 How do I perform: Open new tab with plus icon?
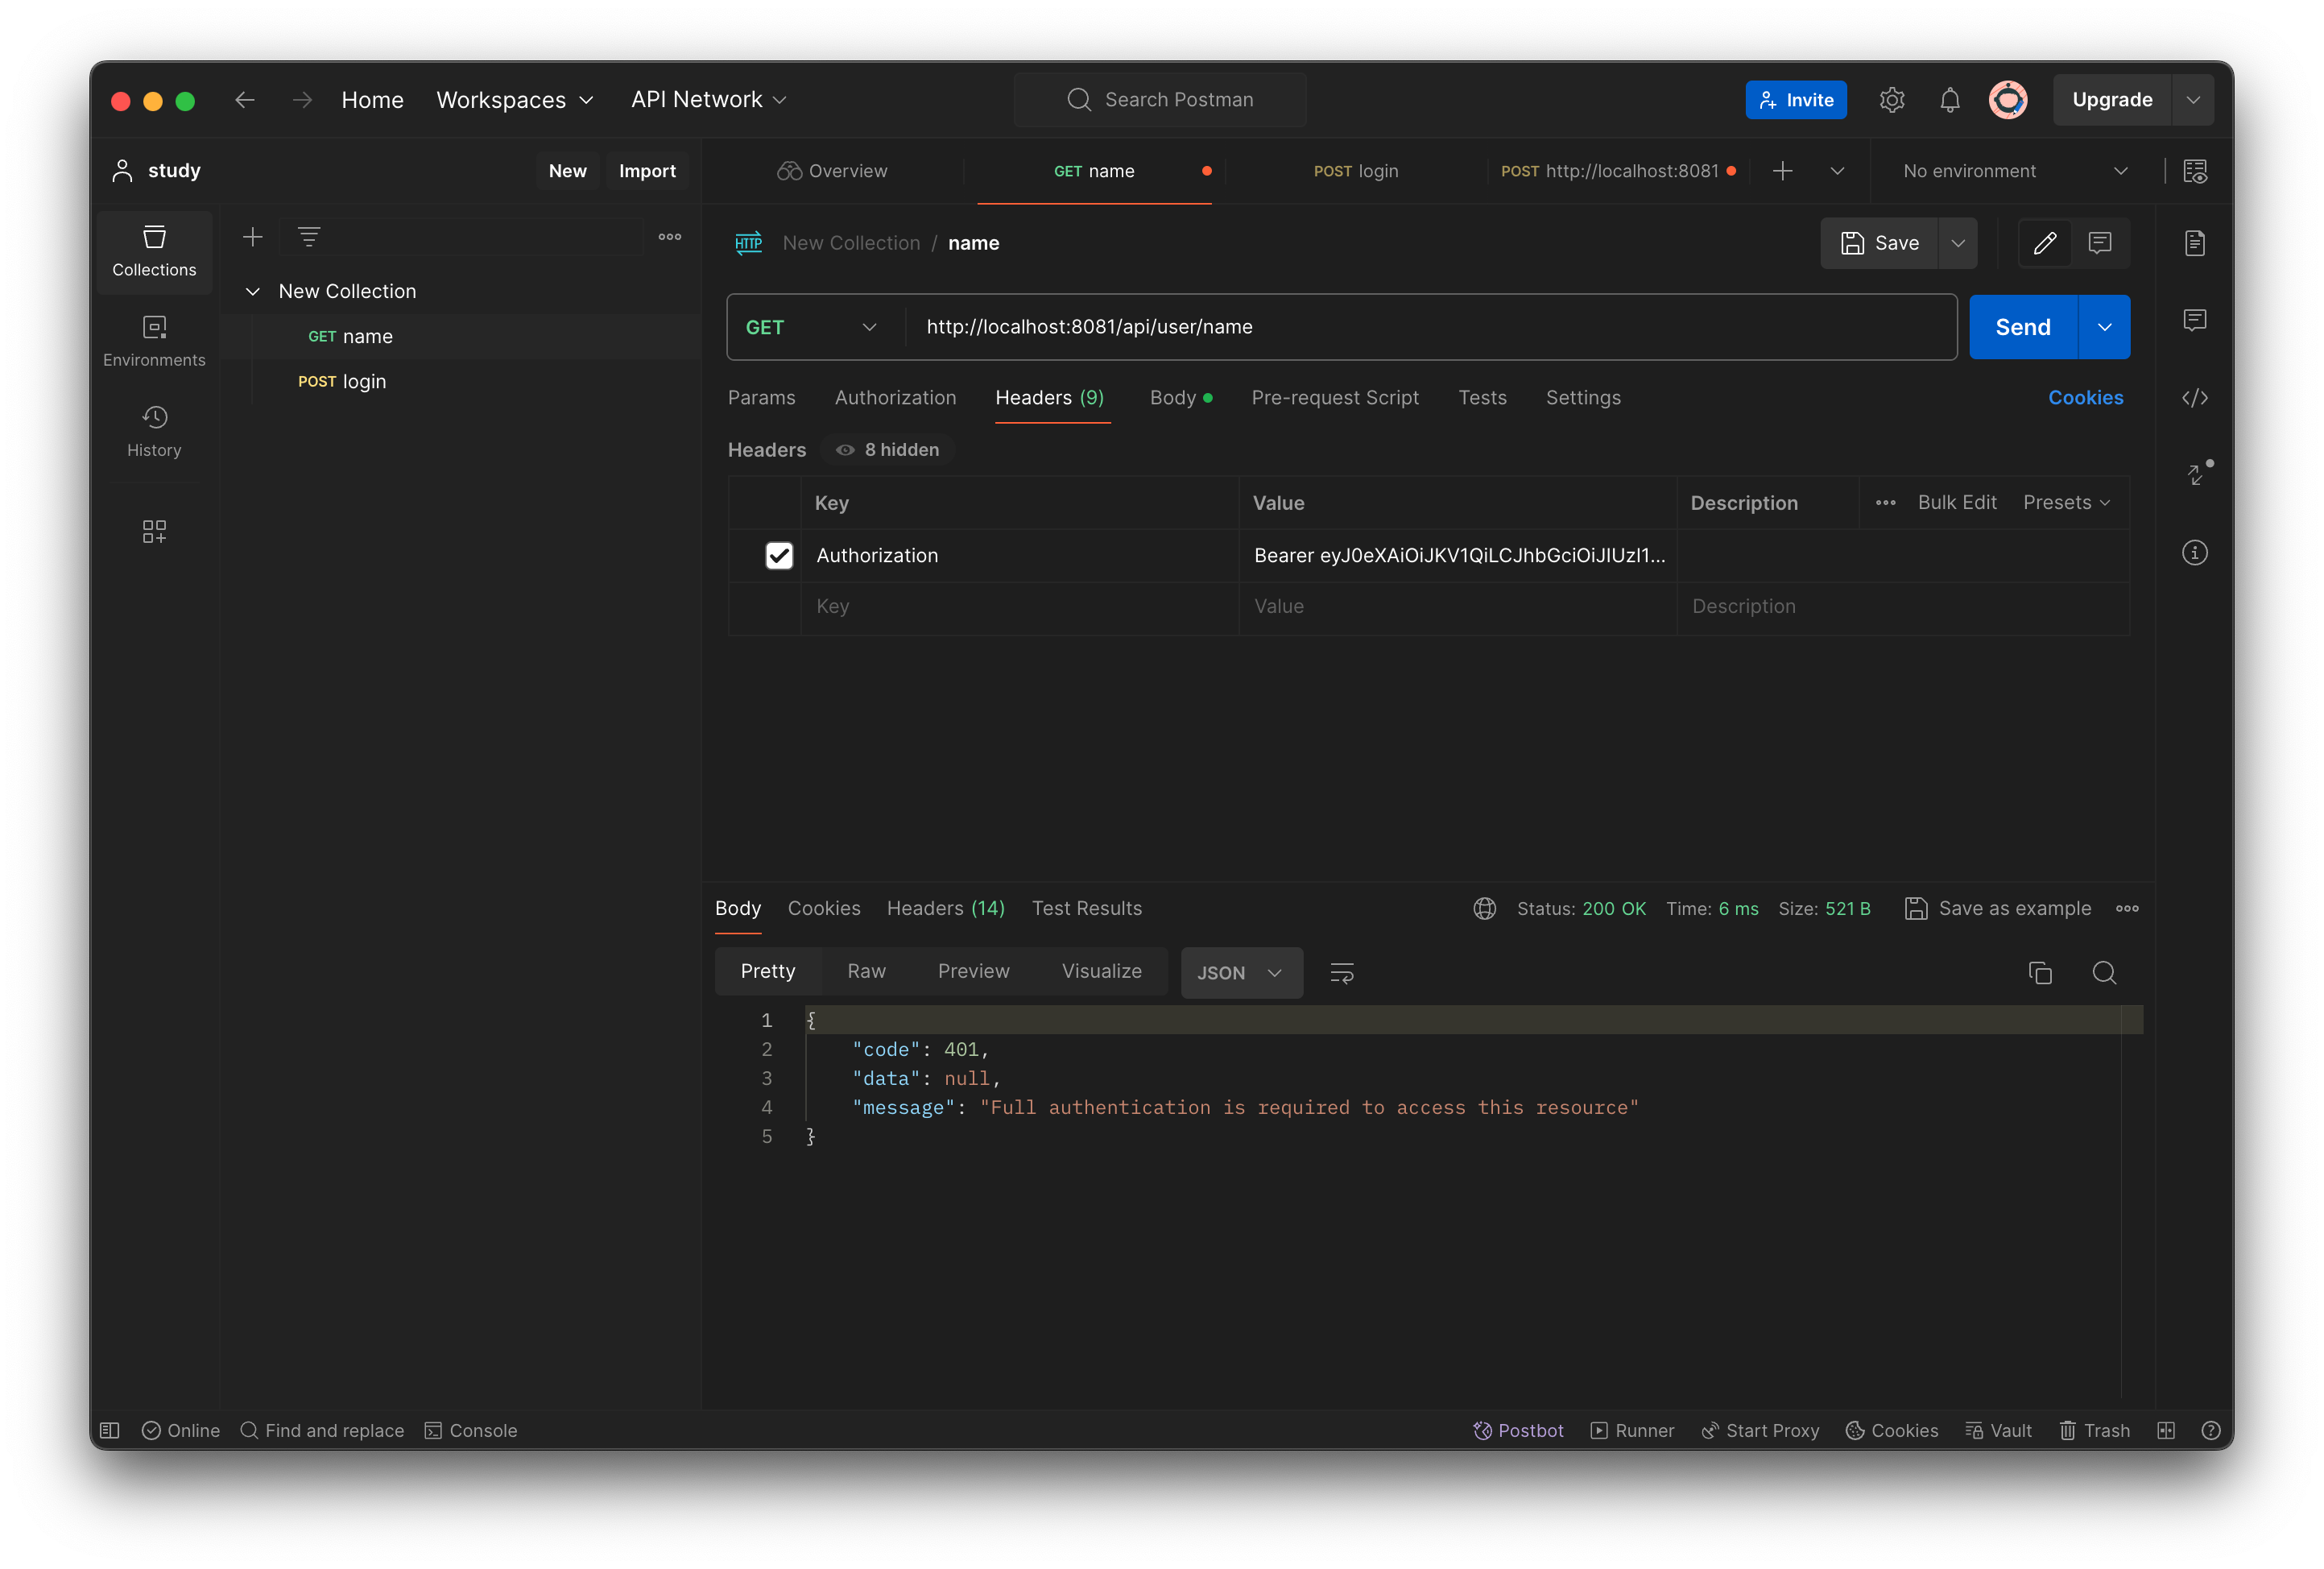tap(1782, 171)
